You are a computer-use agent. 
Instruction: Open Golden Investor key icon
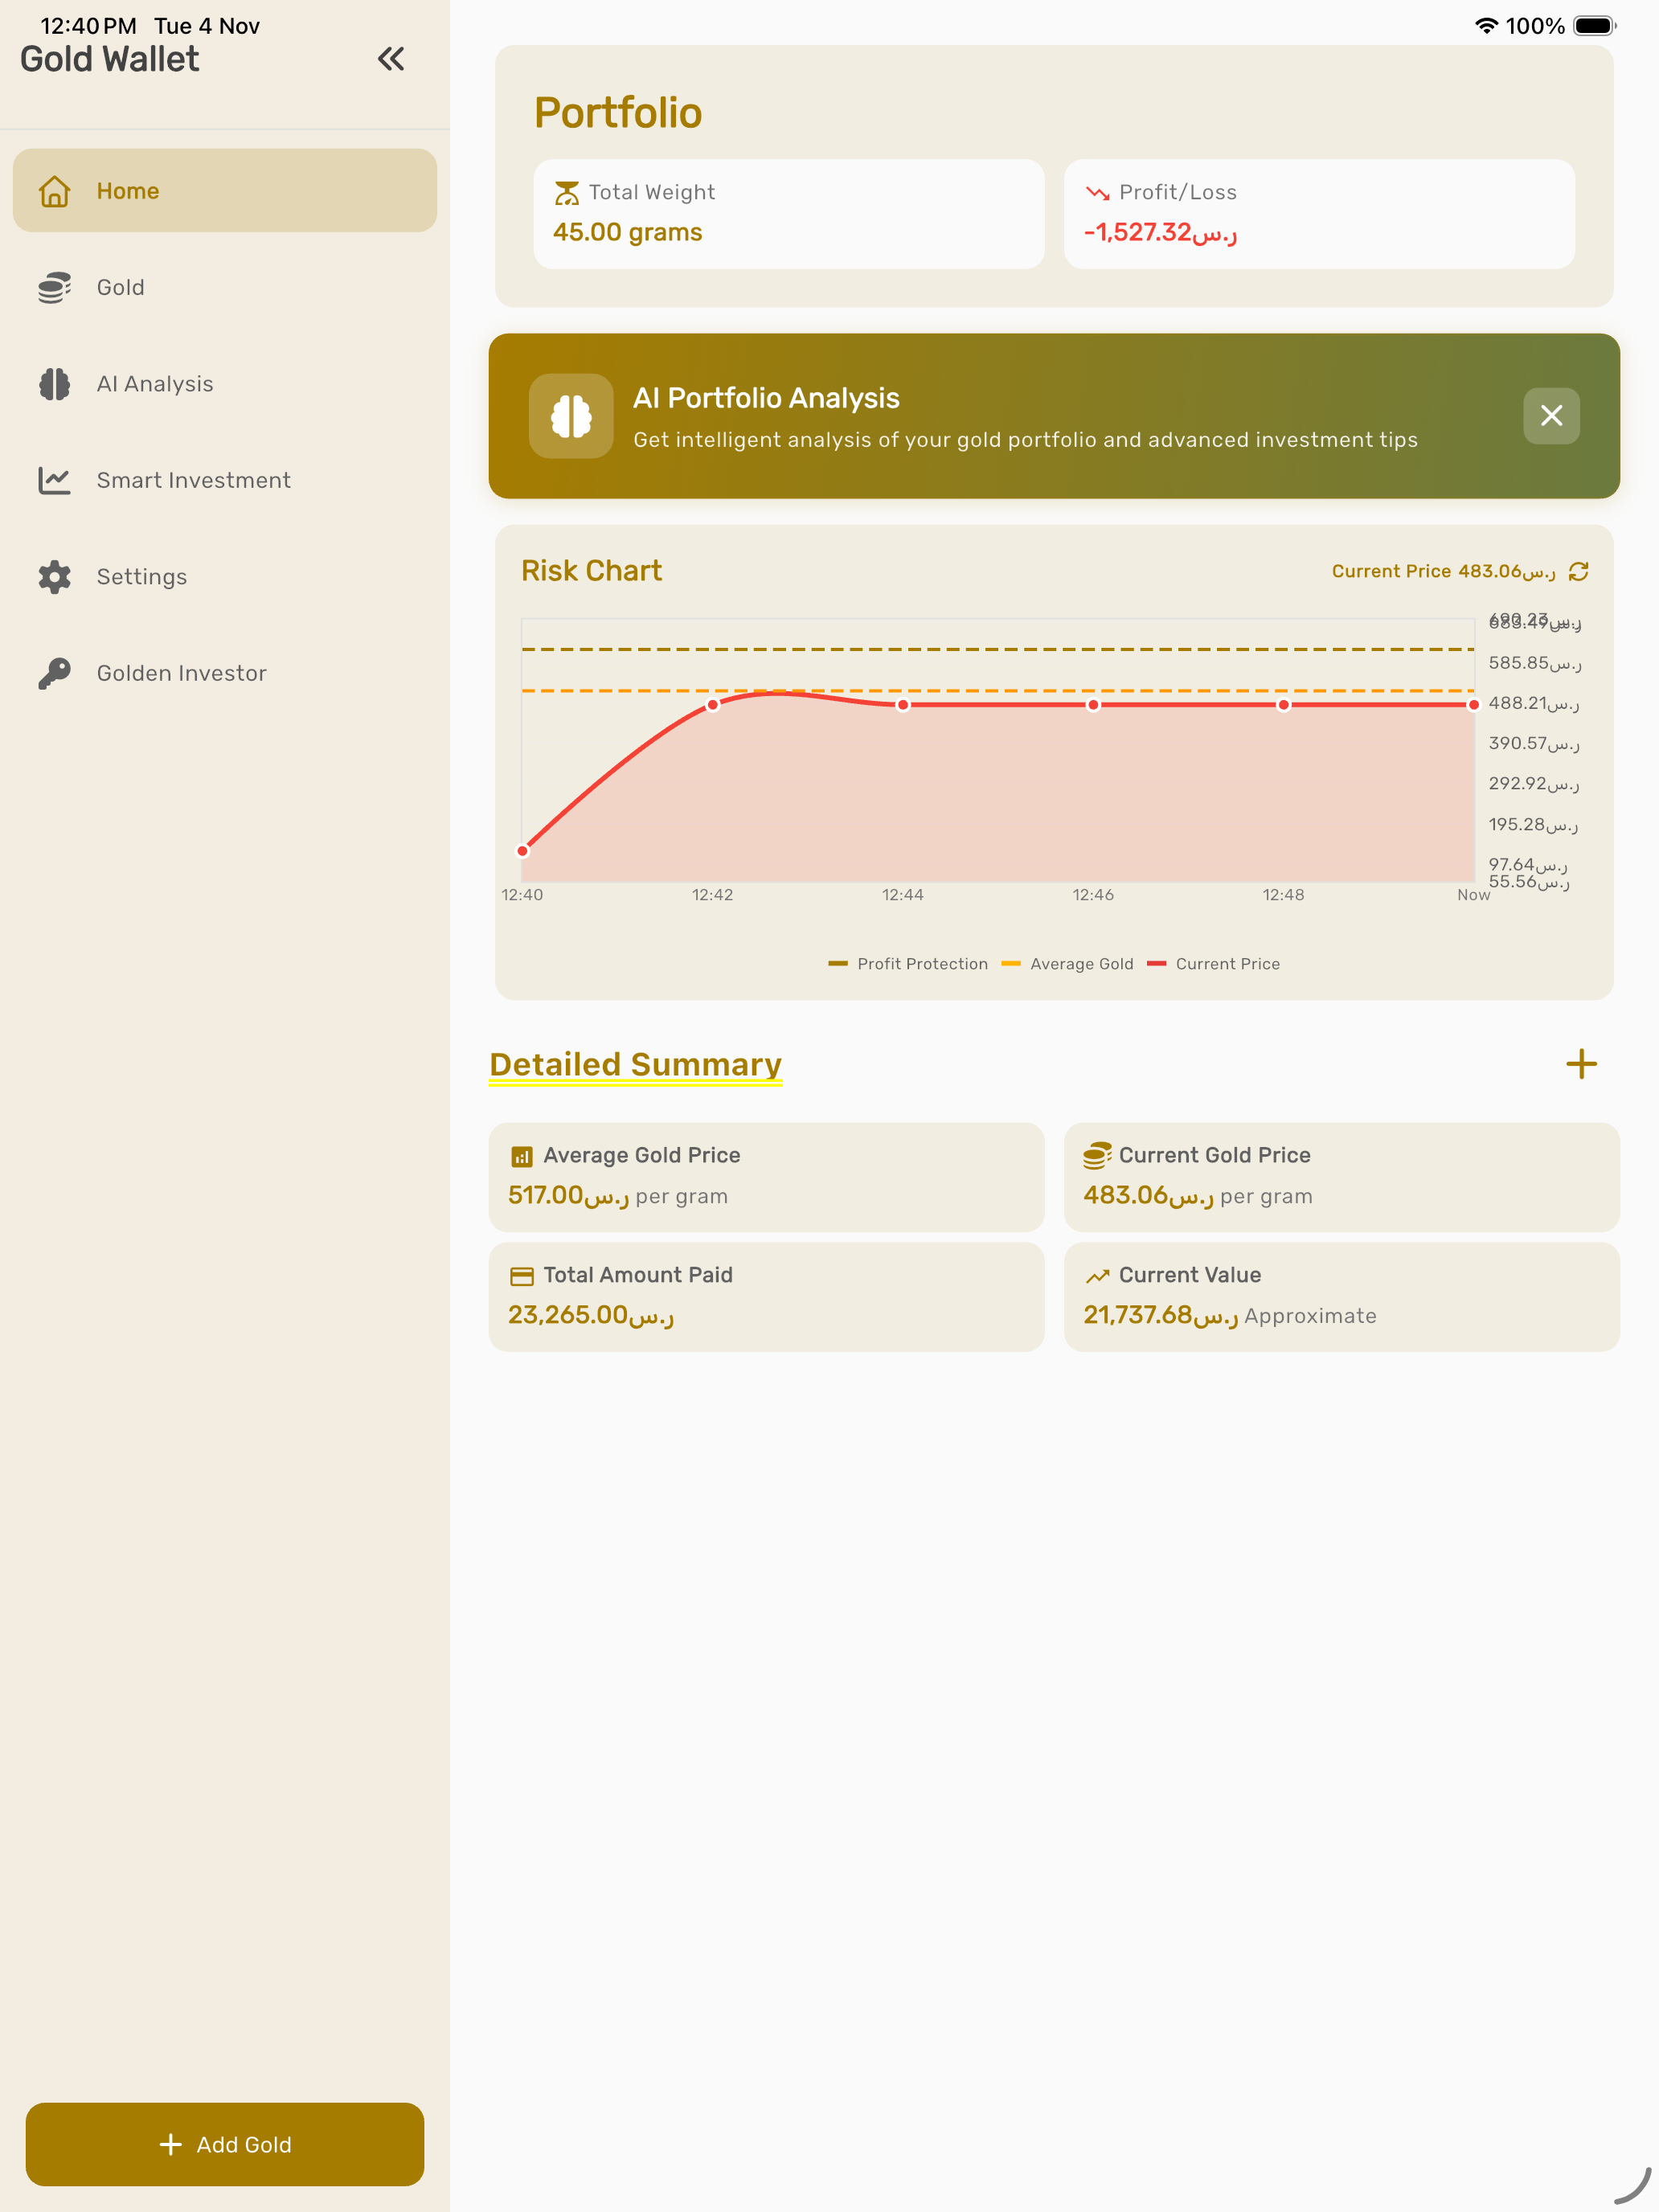tap(55, 673)
